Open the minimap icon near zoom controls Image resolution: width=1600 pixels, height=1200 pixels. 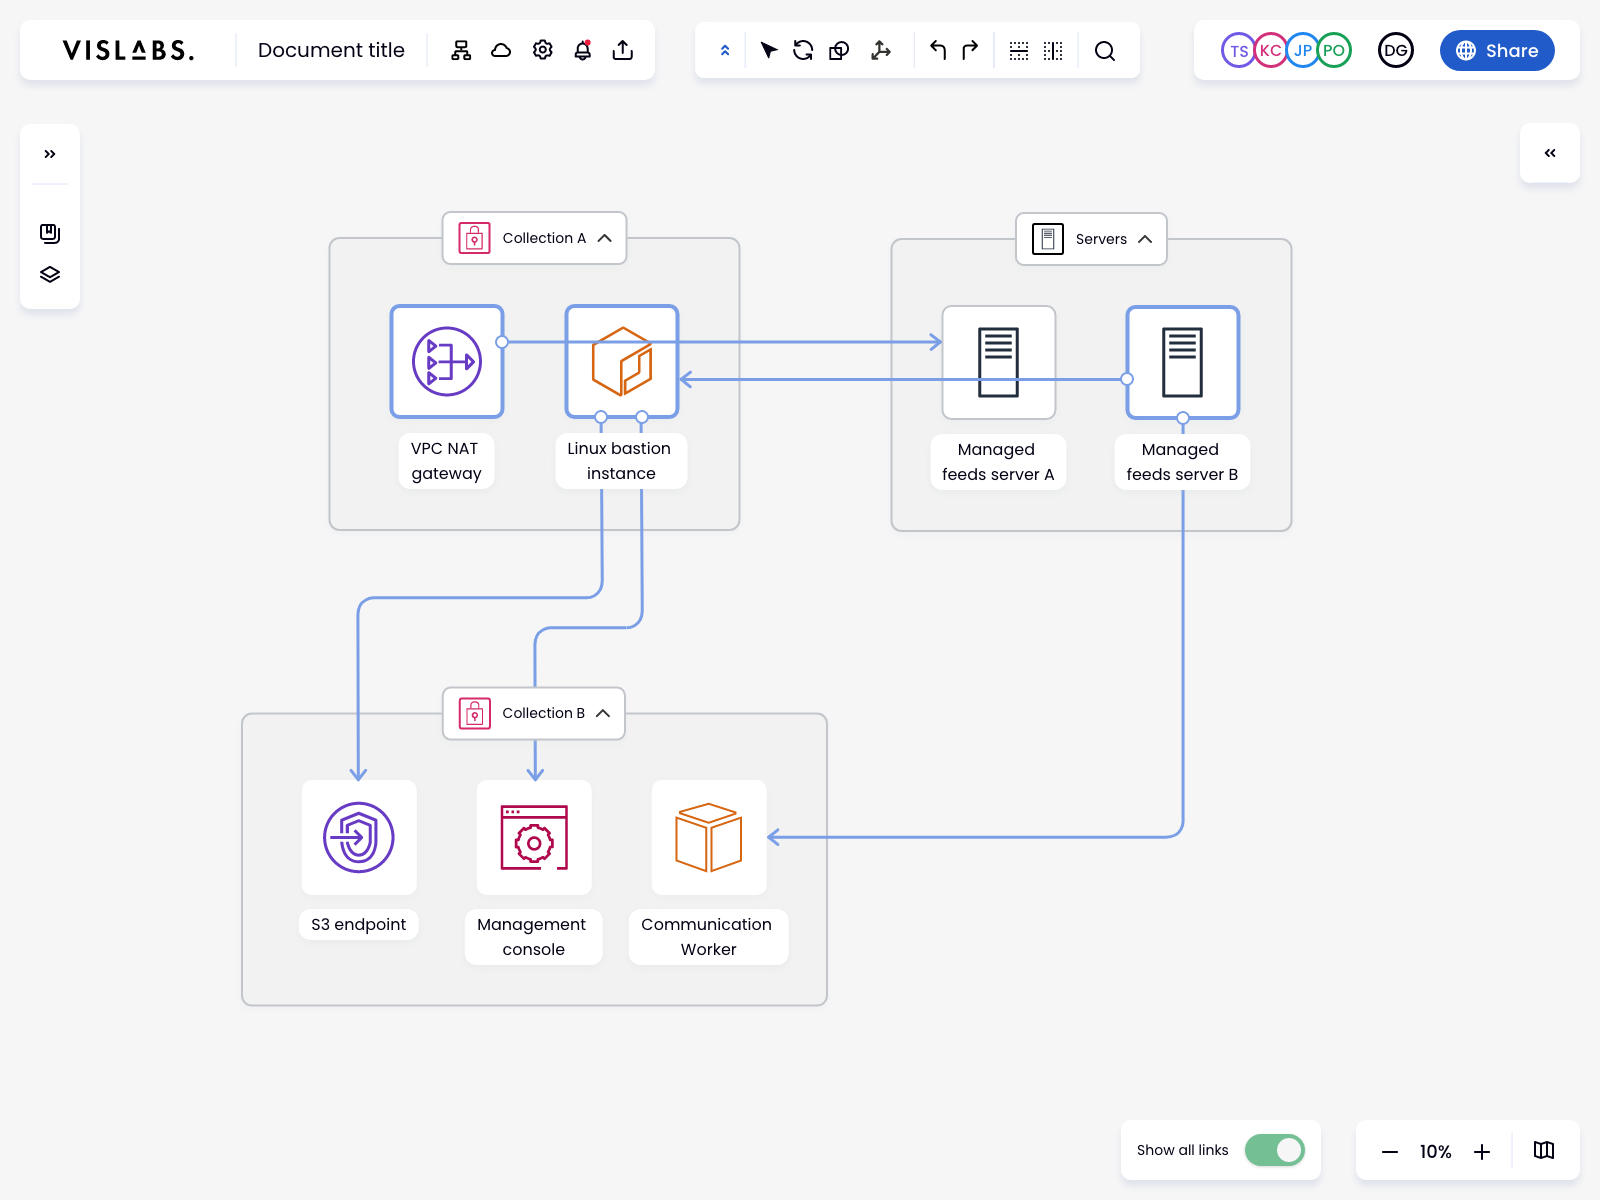pos(1543,1150)
